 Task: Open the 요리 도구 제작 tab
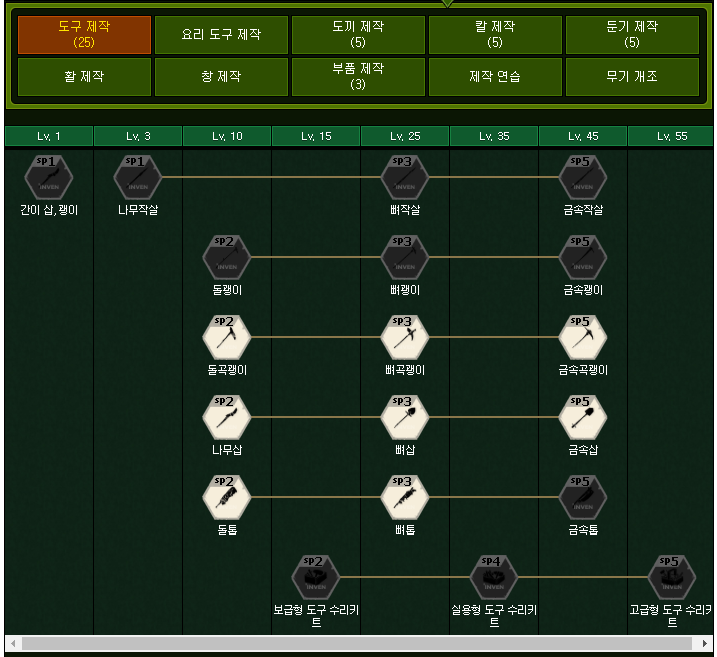221,35
